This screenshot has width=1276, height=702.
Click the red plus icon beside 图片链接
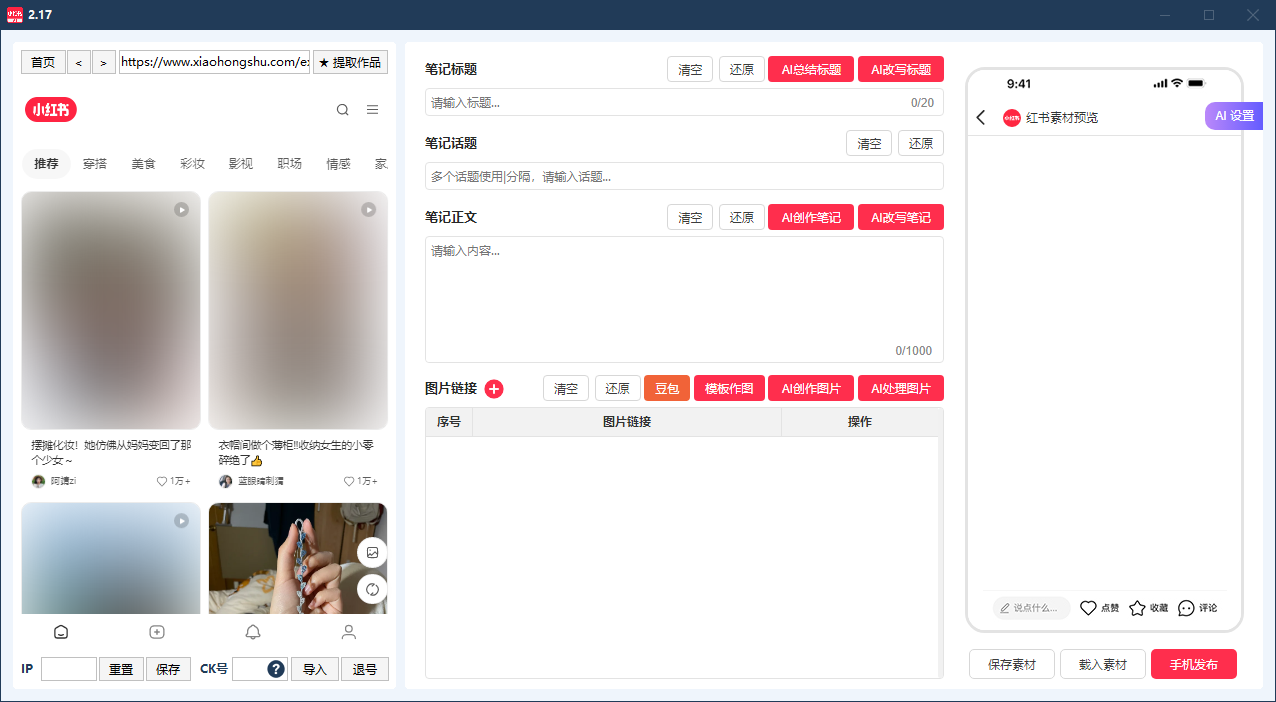(494, 389)
